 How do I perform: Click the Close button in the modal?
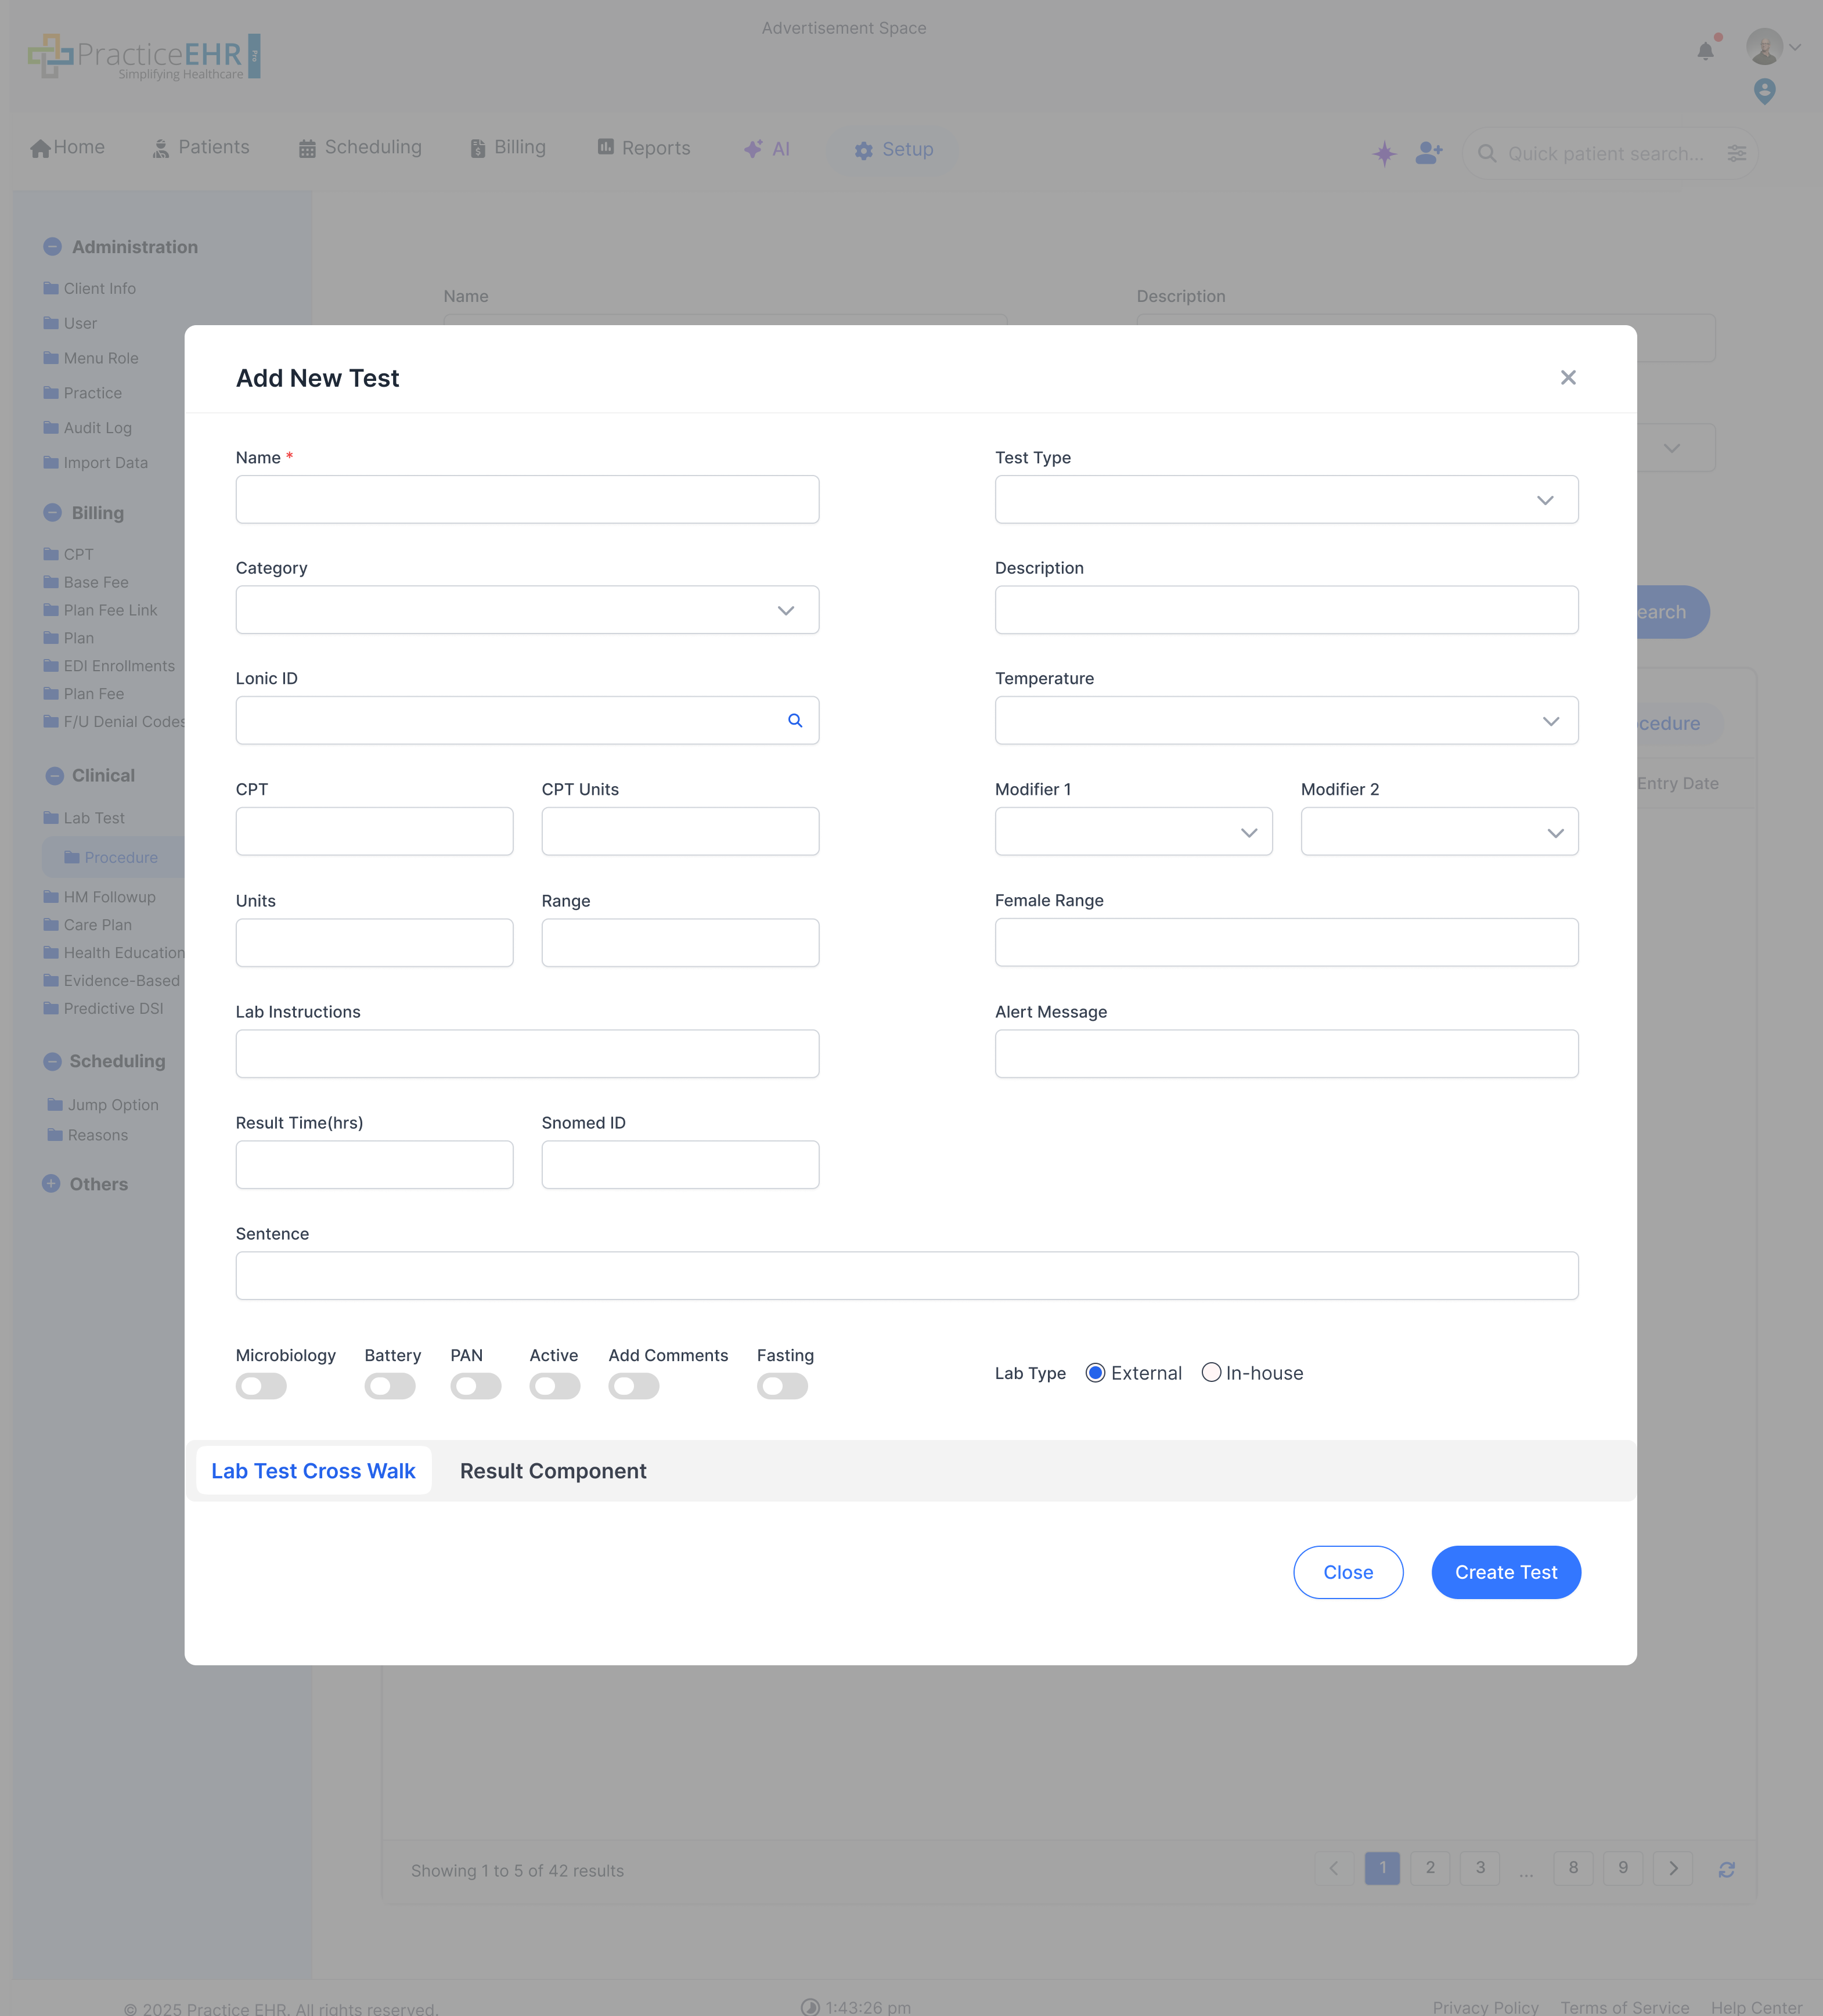pos(1347,1572)
